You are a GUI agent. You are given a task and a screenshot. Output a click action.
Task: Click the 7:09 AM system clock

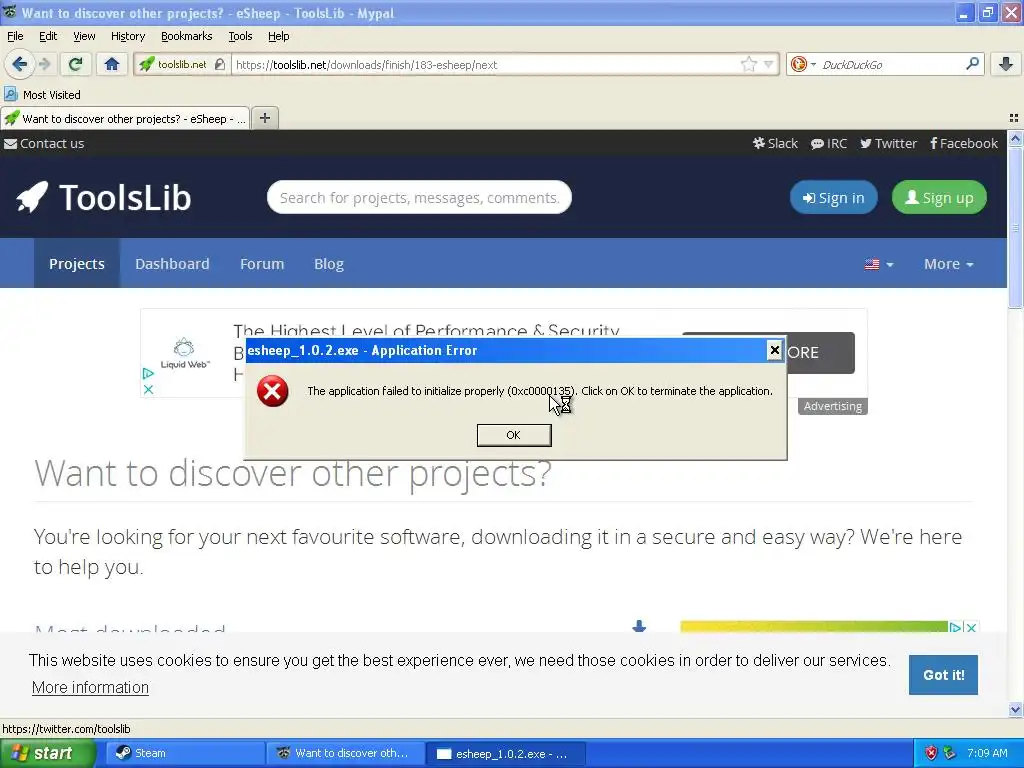987,753
